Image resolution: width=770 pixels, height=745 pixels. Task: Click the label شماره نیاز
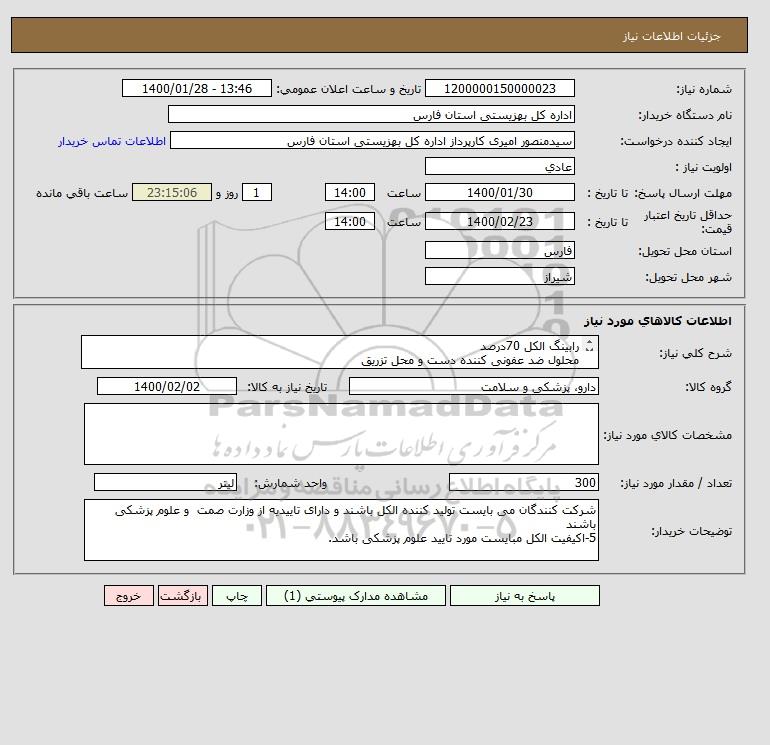point(704,89)
